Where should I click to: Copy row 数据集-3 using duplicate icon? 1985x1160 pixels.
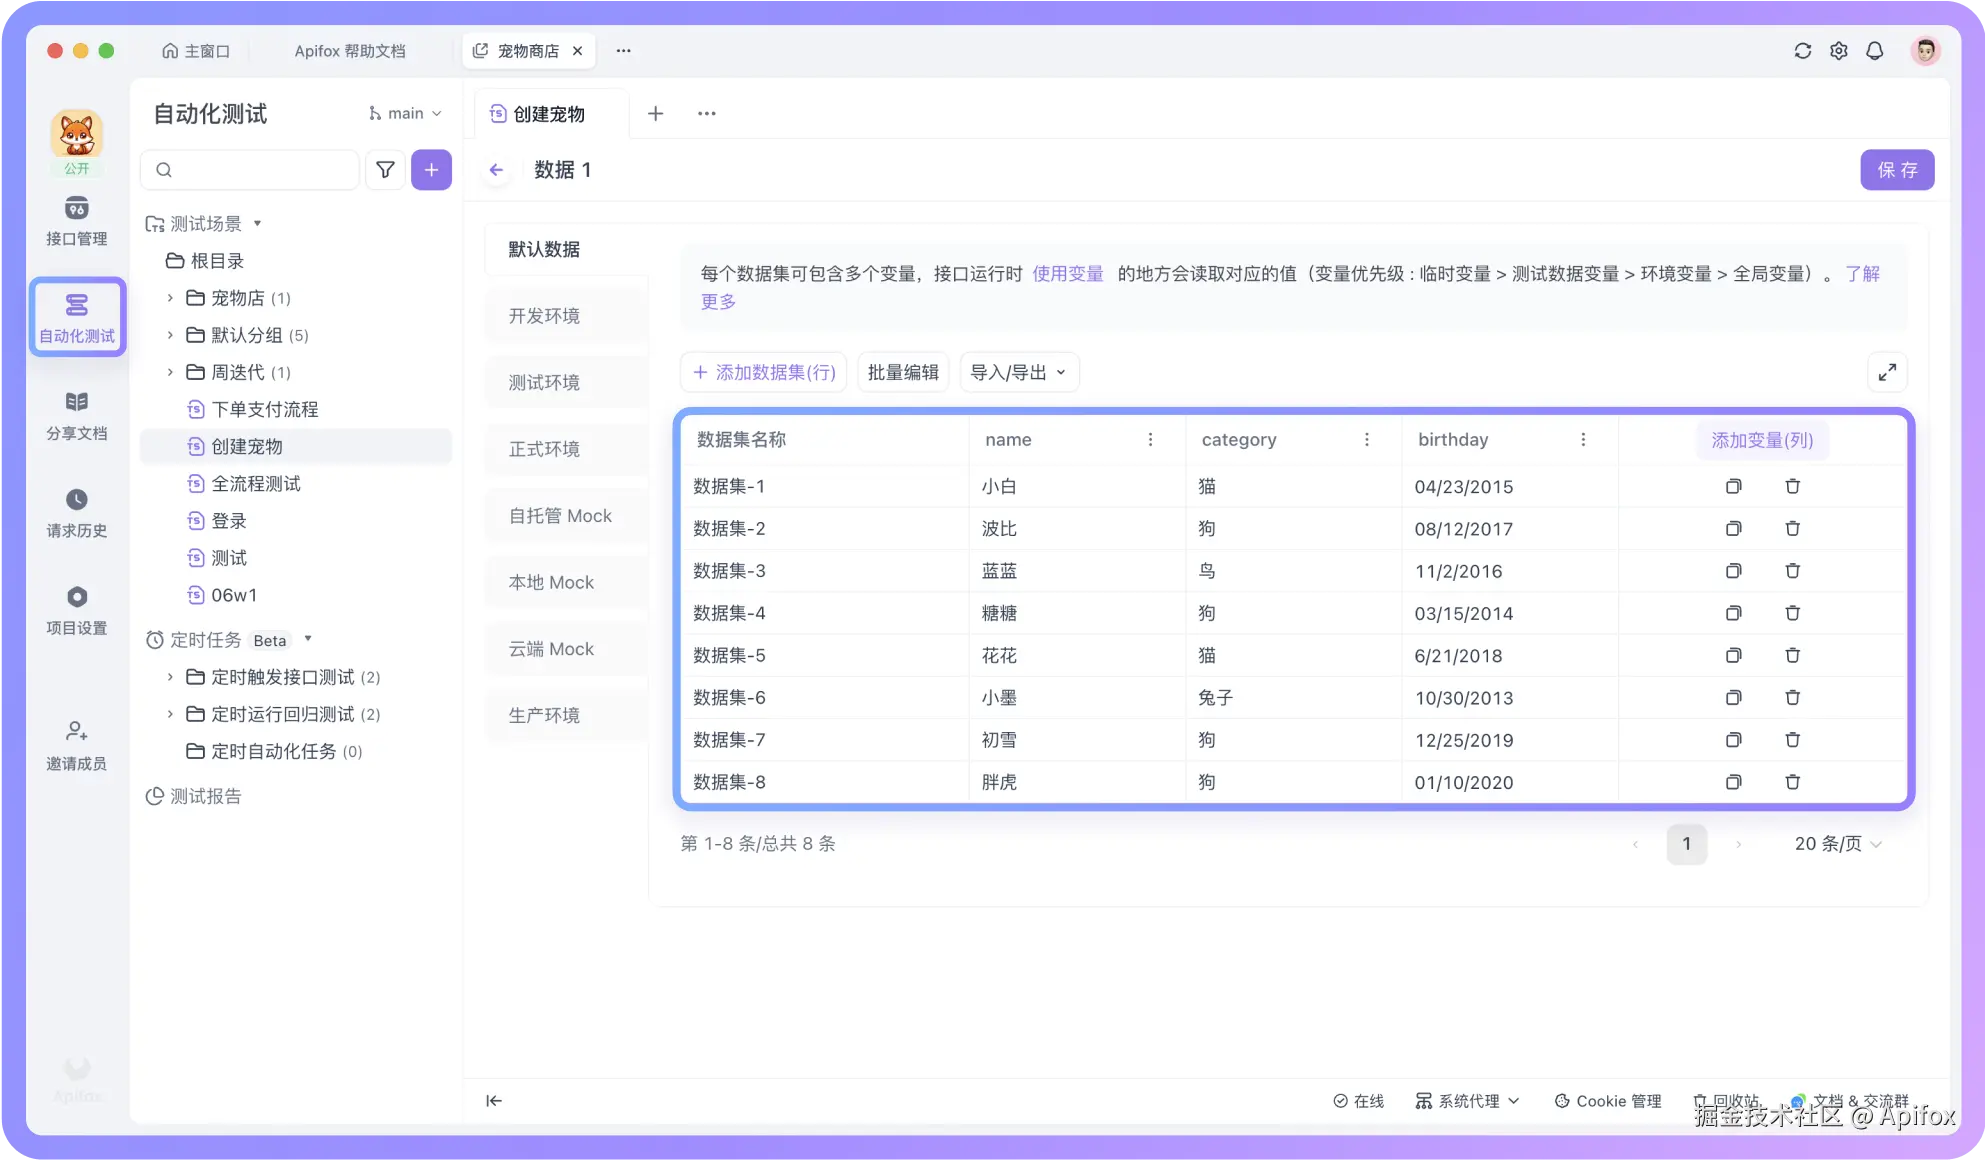tap(1733, 571)
